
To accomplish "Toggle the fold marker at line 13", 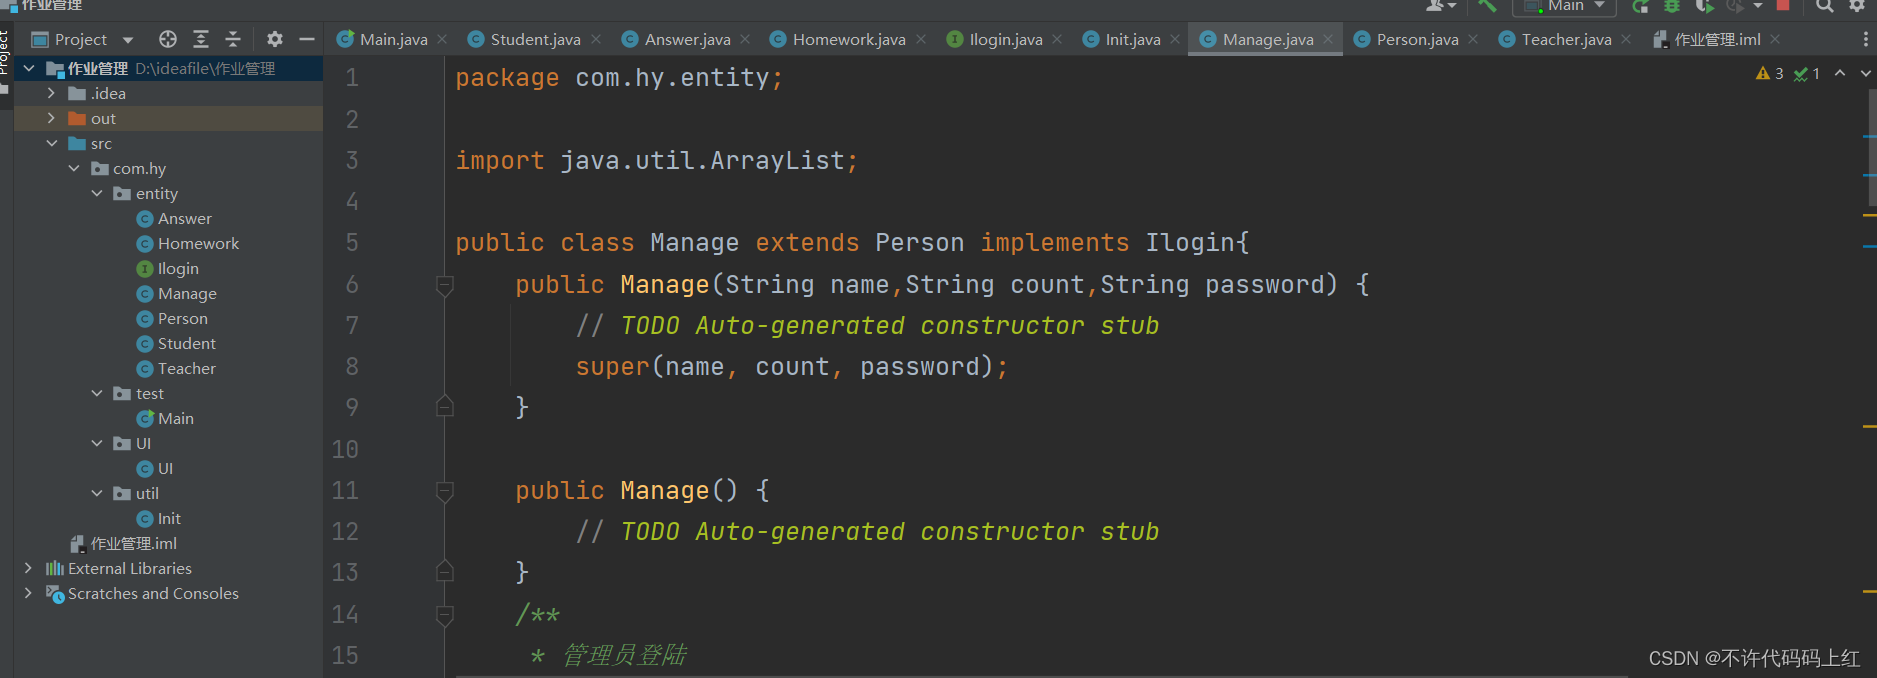I will (x=445, y=571).
